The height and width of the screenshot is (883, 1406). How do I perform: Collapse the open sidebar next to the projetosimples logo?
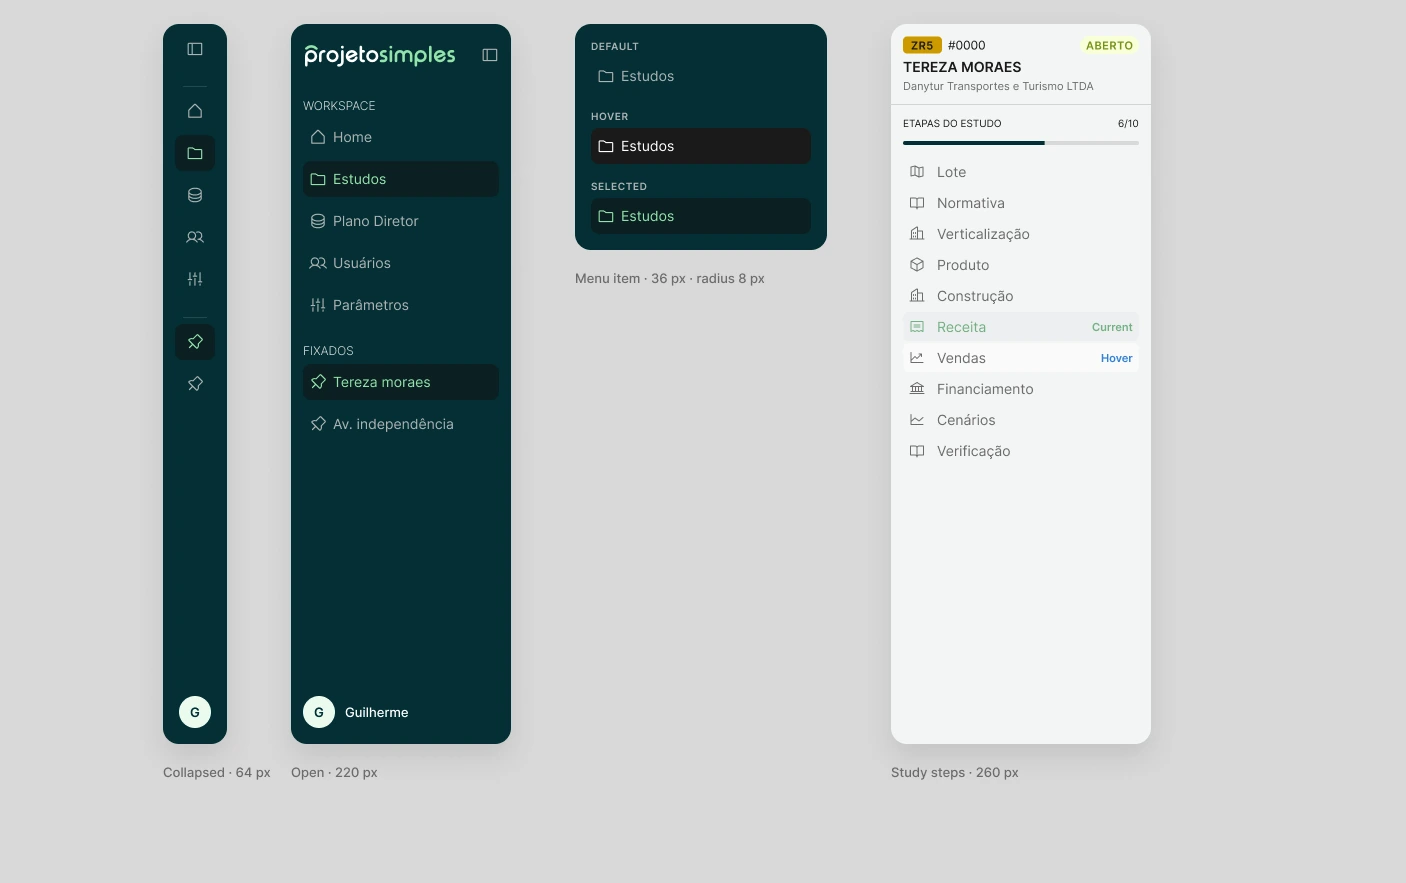490,55
